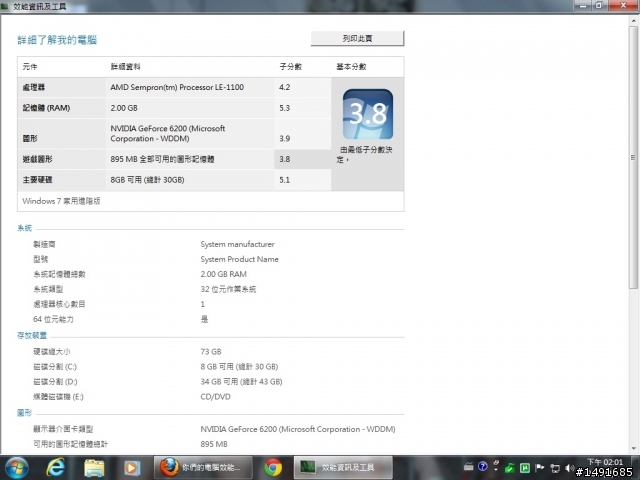The height and width of the screenshot is (480, 640).
Task: Click the 子分數 column header
Action: [x=290, y=67]
